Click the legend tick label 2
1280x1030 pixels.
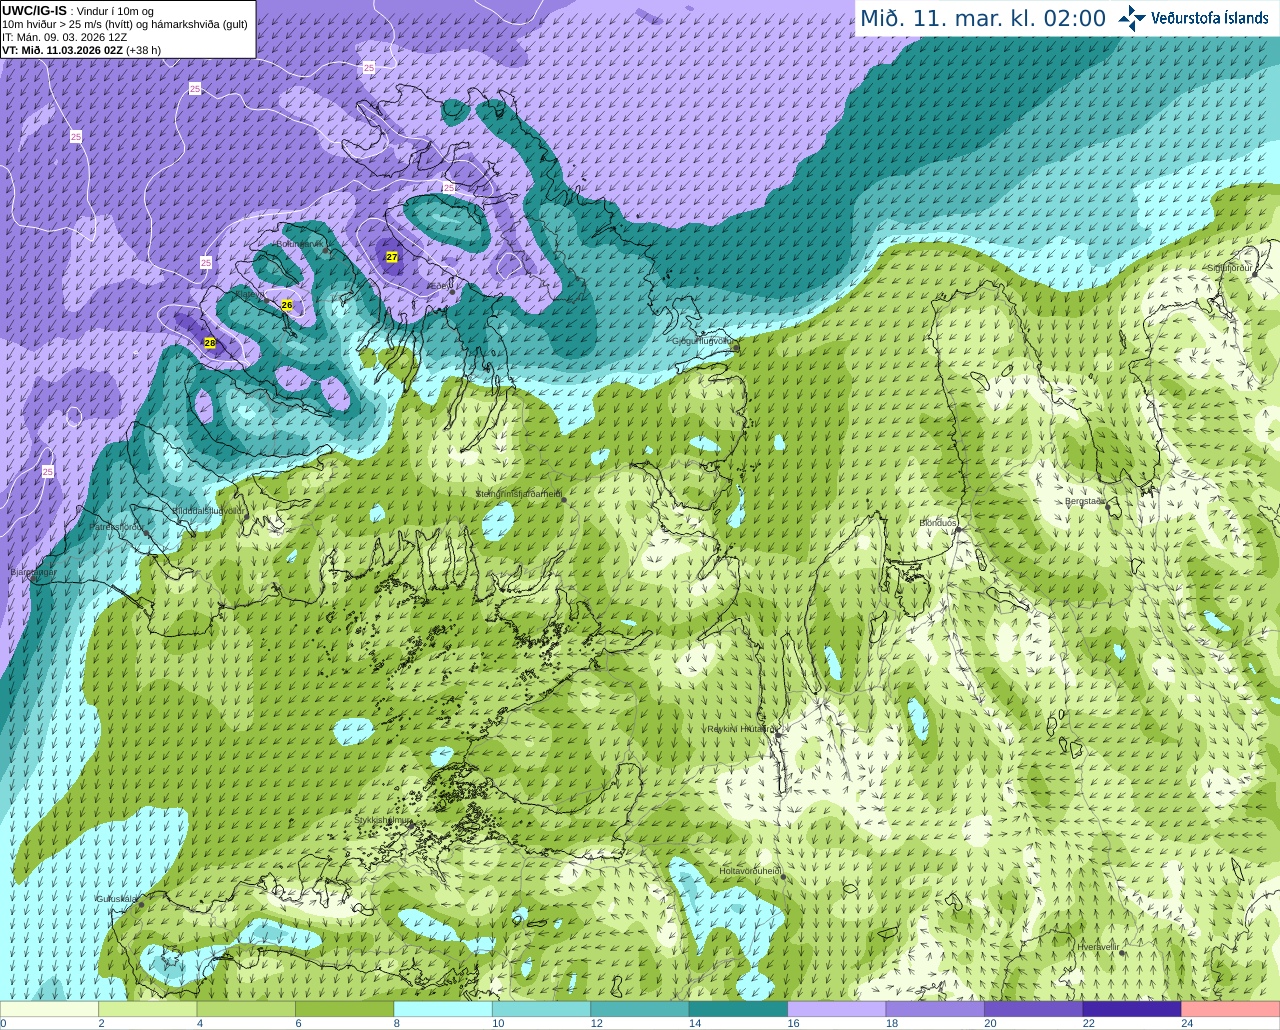point(101,1023)
